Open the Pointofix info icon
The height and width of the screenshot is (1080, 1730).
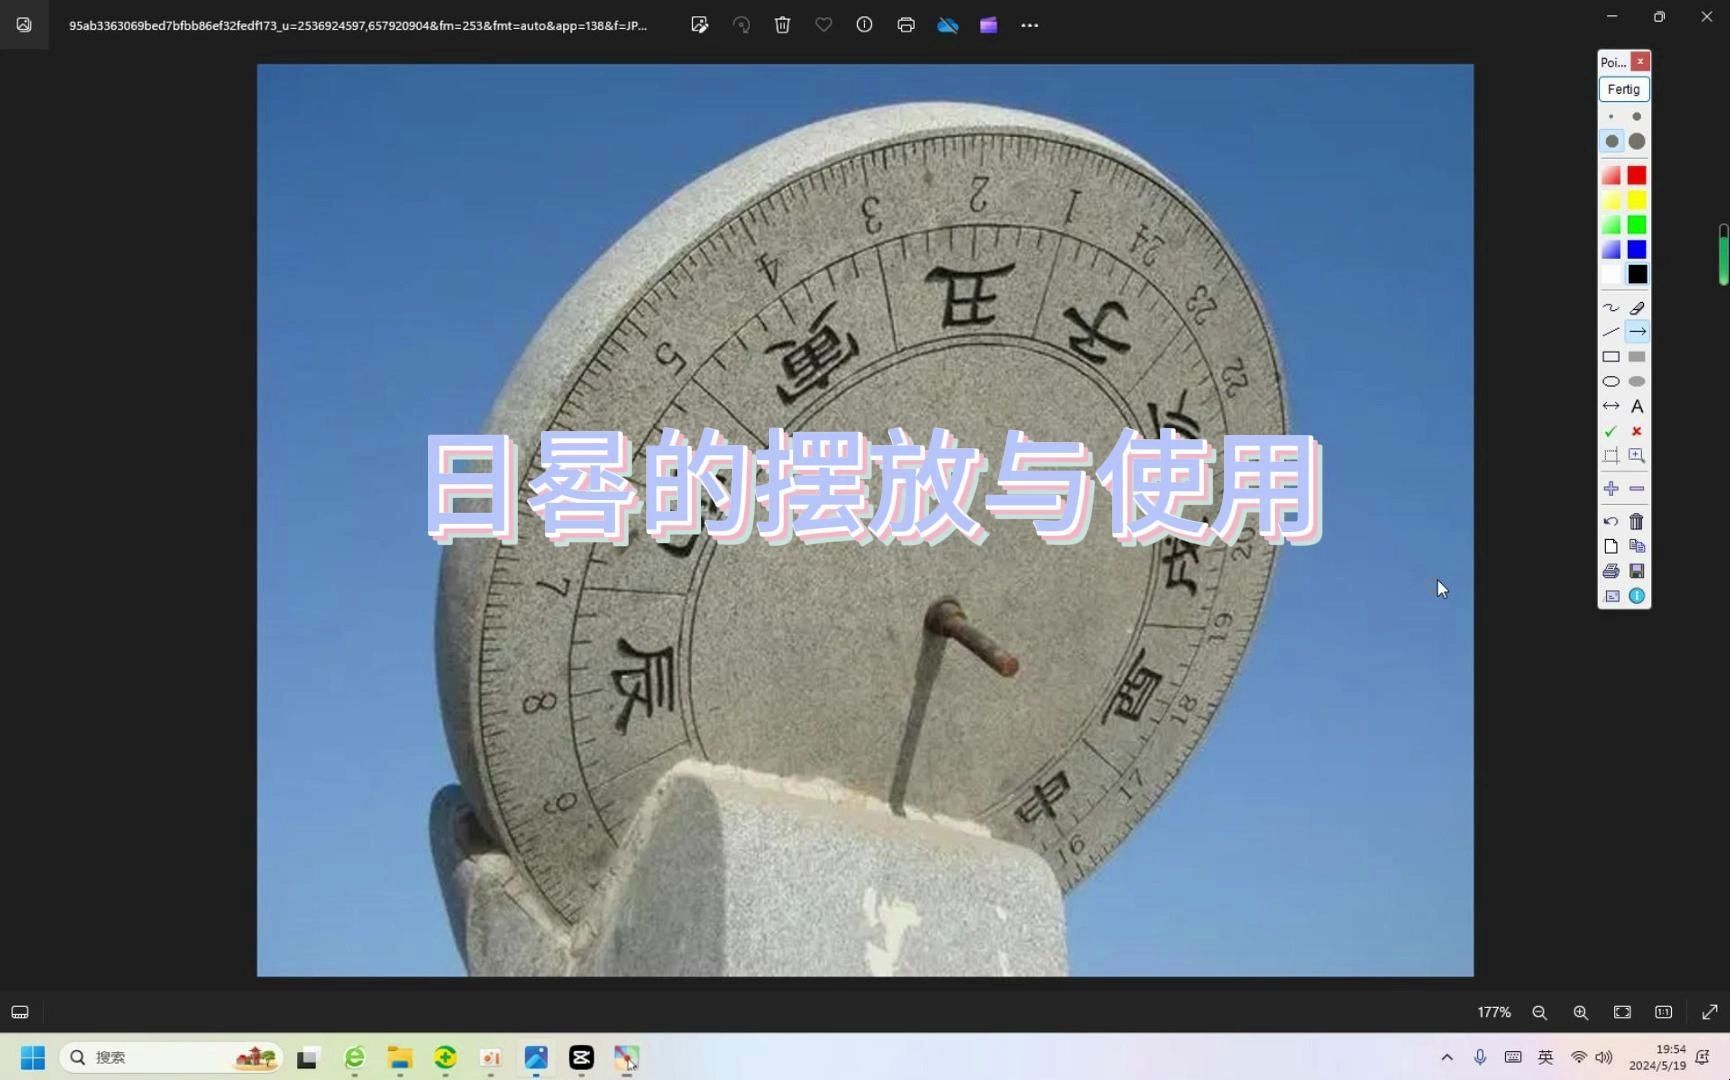click(1636, 596)
